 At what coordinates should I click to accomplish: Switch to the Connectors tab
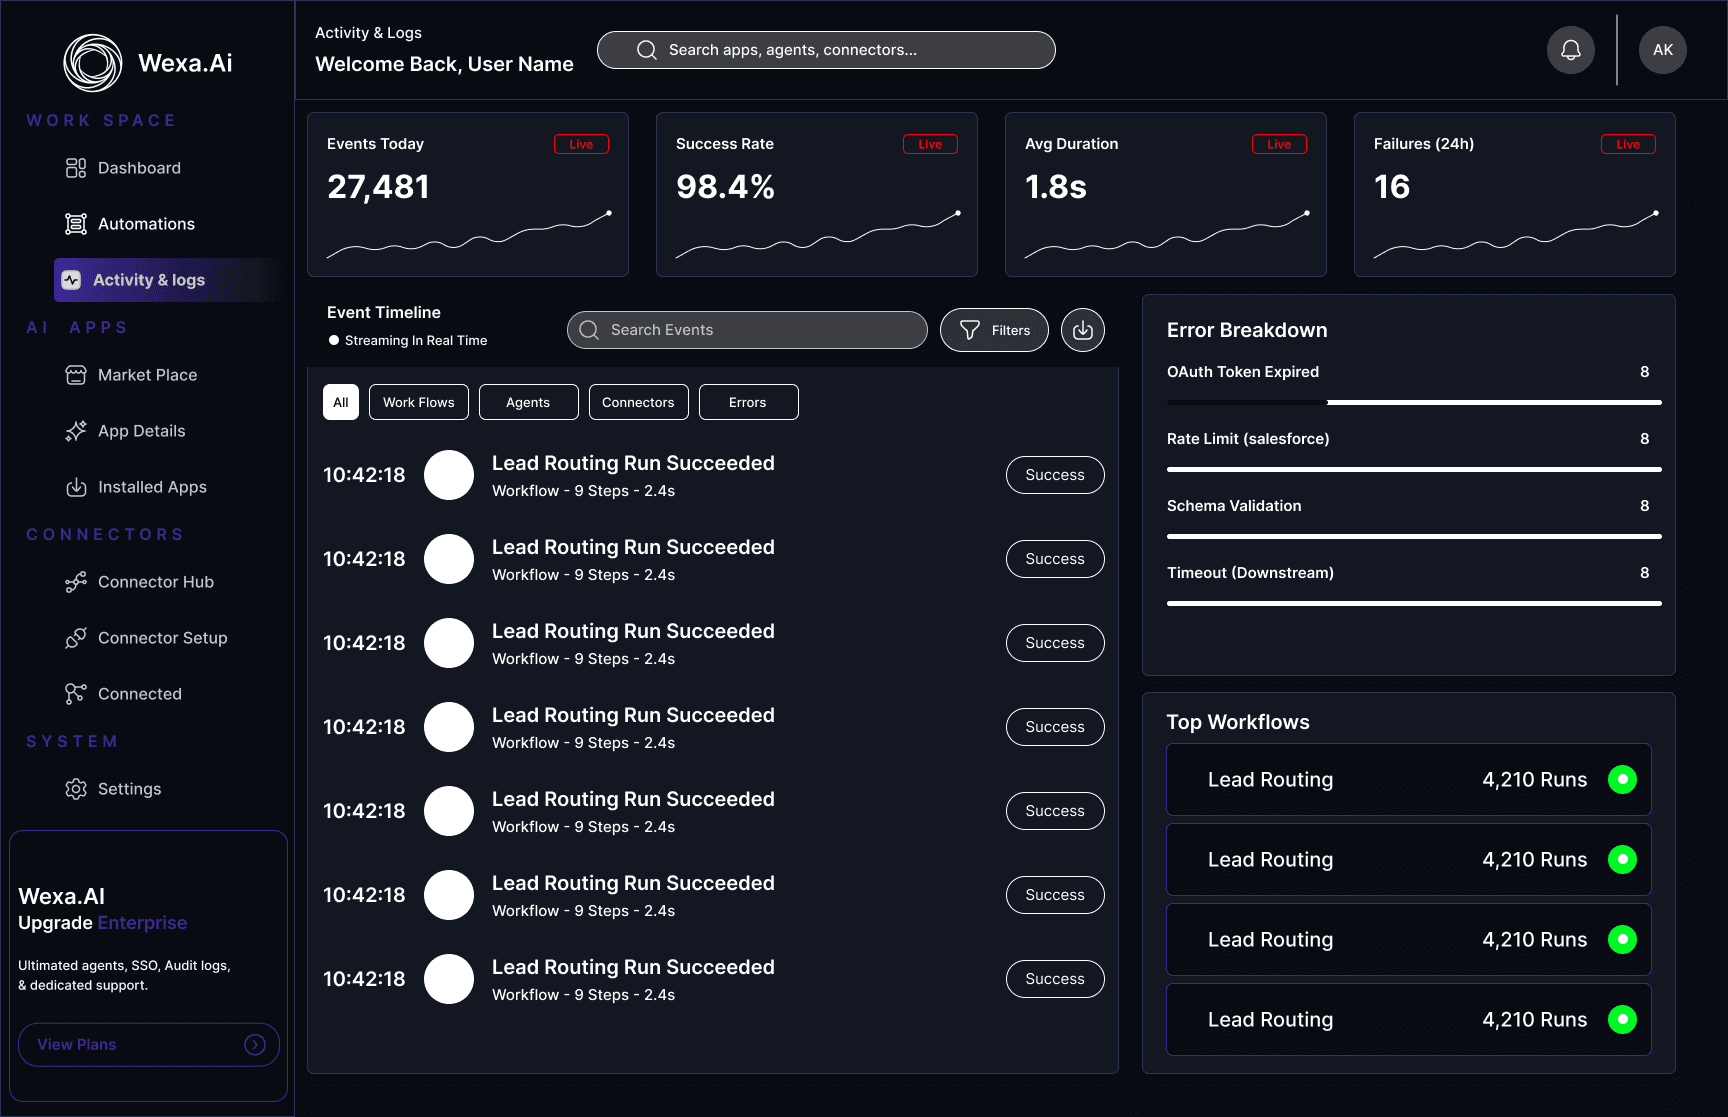pyautogui.click(x=638, y=402)
